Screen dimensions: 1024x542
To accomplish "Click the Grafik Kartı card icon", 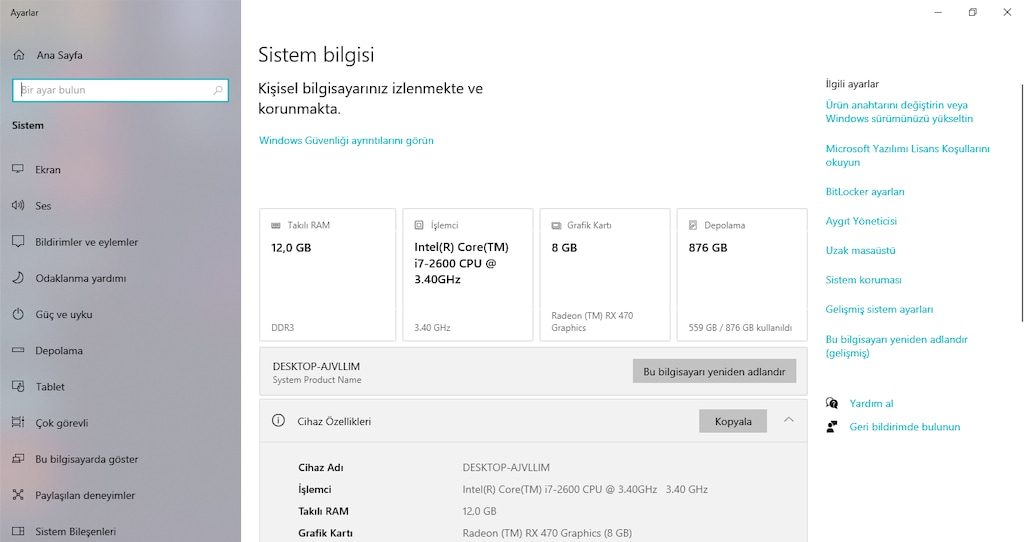I will [x=556, y=225].
